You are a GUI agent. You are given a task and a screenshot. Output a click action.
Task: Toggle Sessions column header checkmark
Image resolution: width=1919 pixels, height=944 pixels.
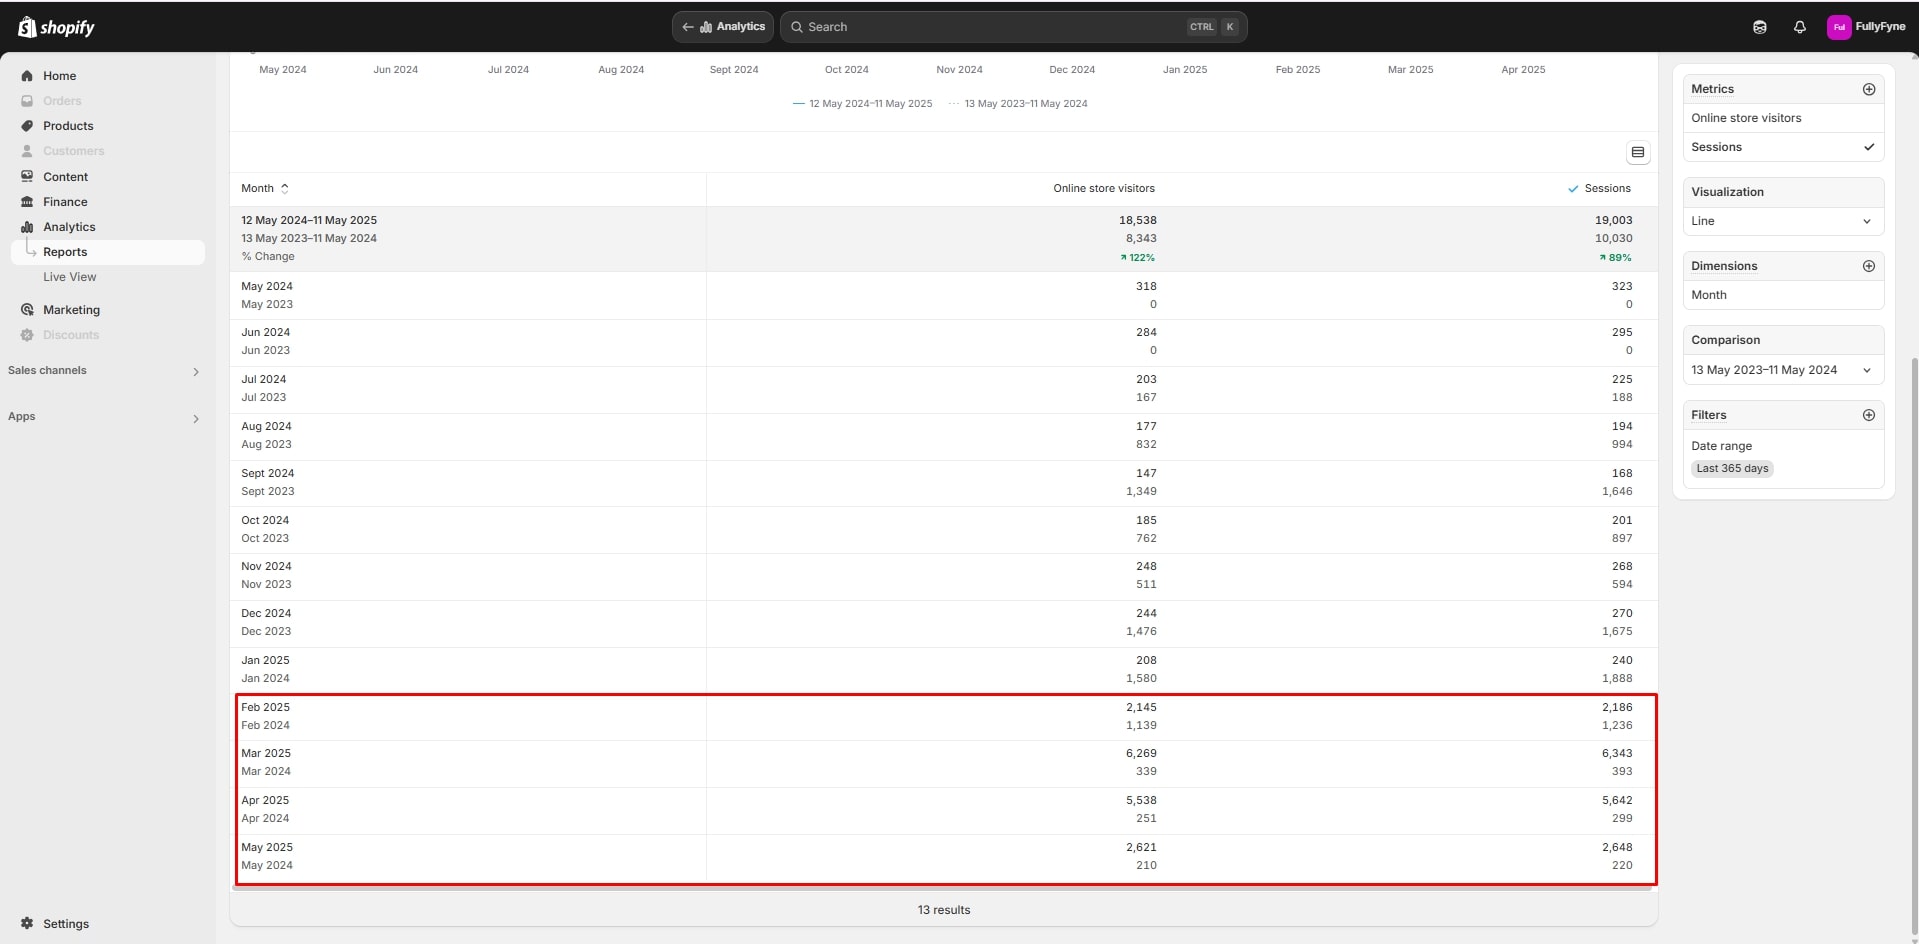[1573, 189]
